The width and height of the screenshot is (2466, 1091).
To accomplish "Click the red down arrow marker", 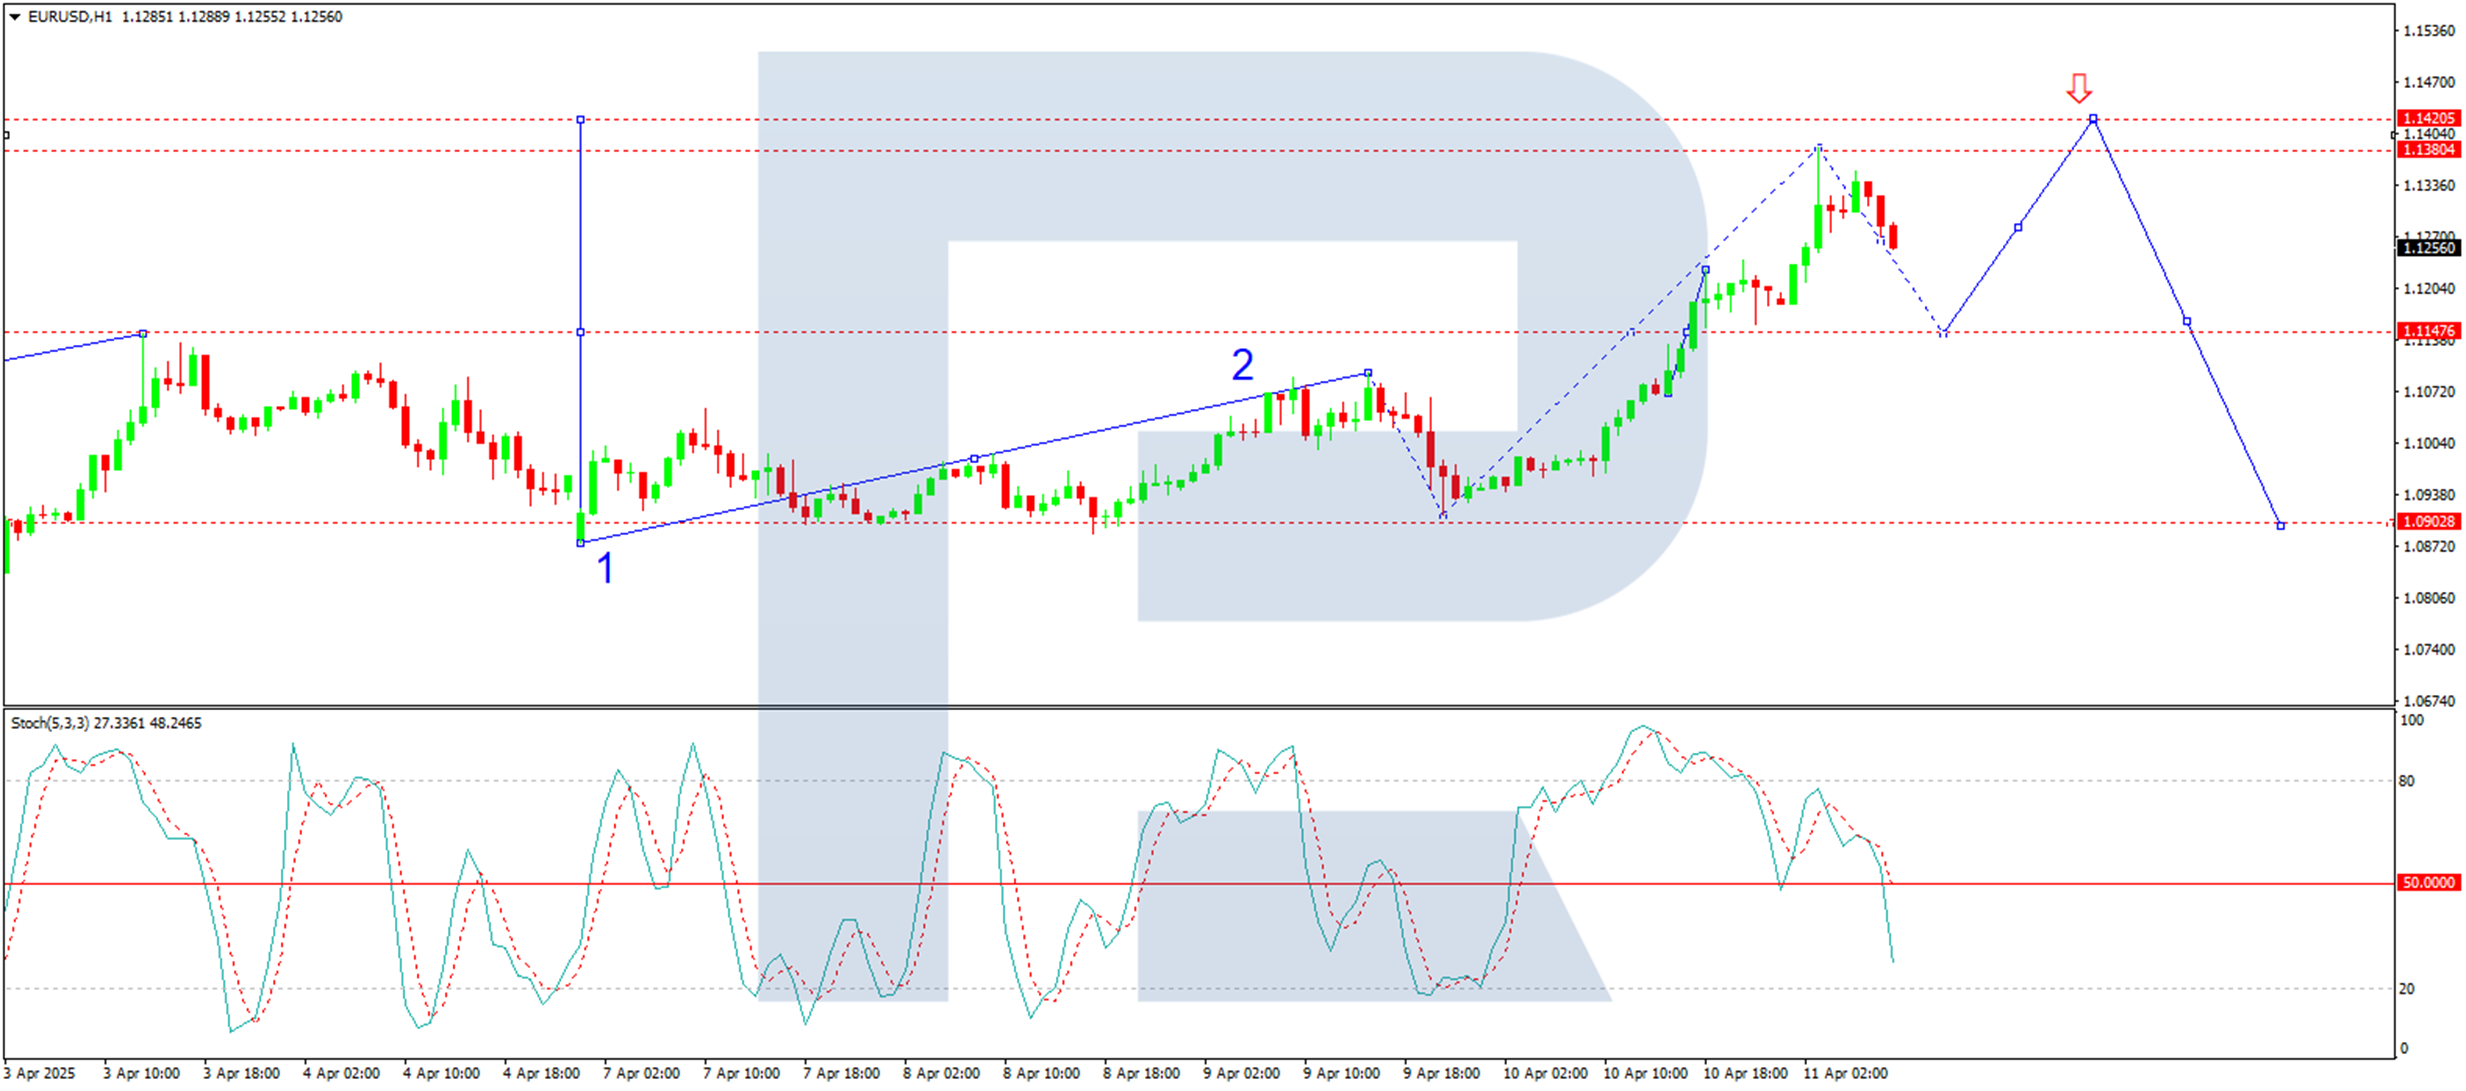I will (2079, 88).
